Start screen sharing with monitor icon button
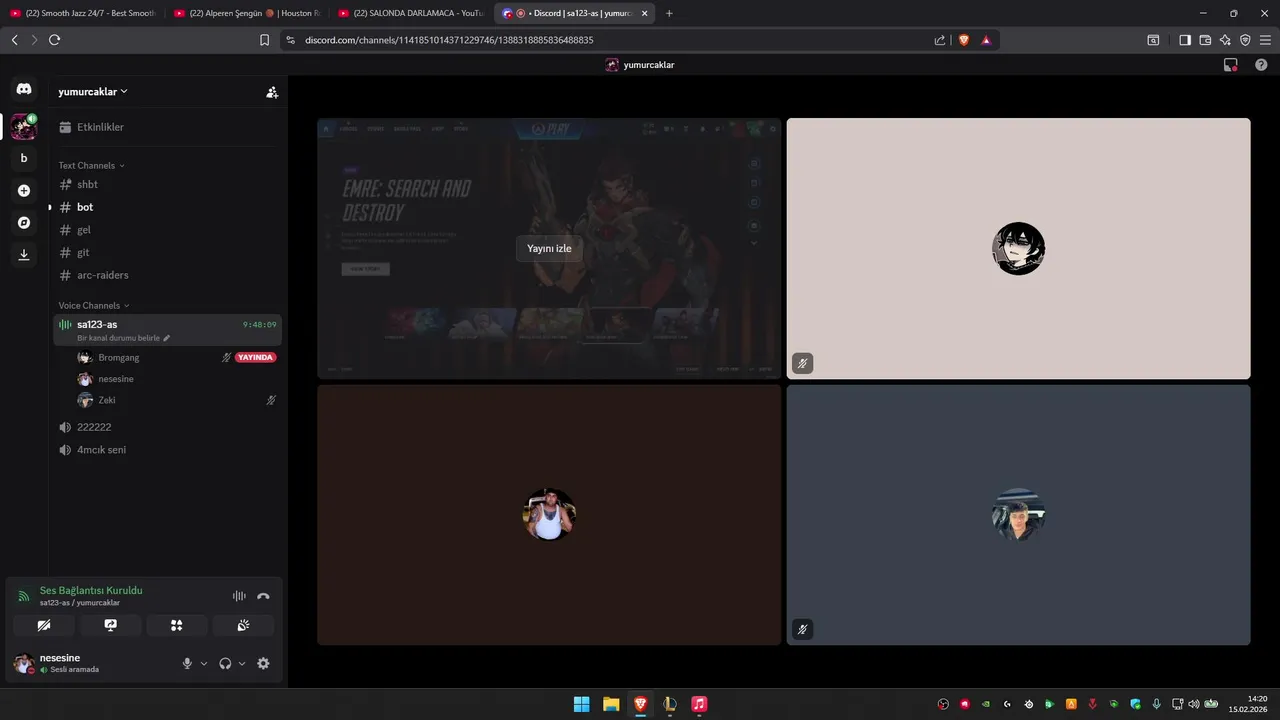This screenshot has height=720, width=1280. [111, 626]
